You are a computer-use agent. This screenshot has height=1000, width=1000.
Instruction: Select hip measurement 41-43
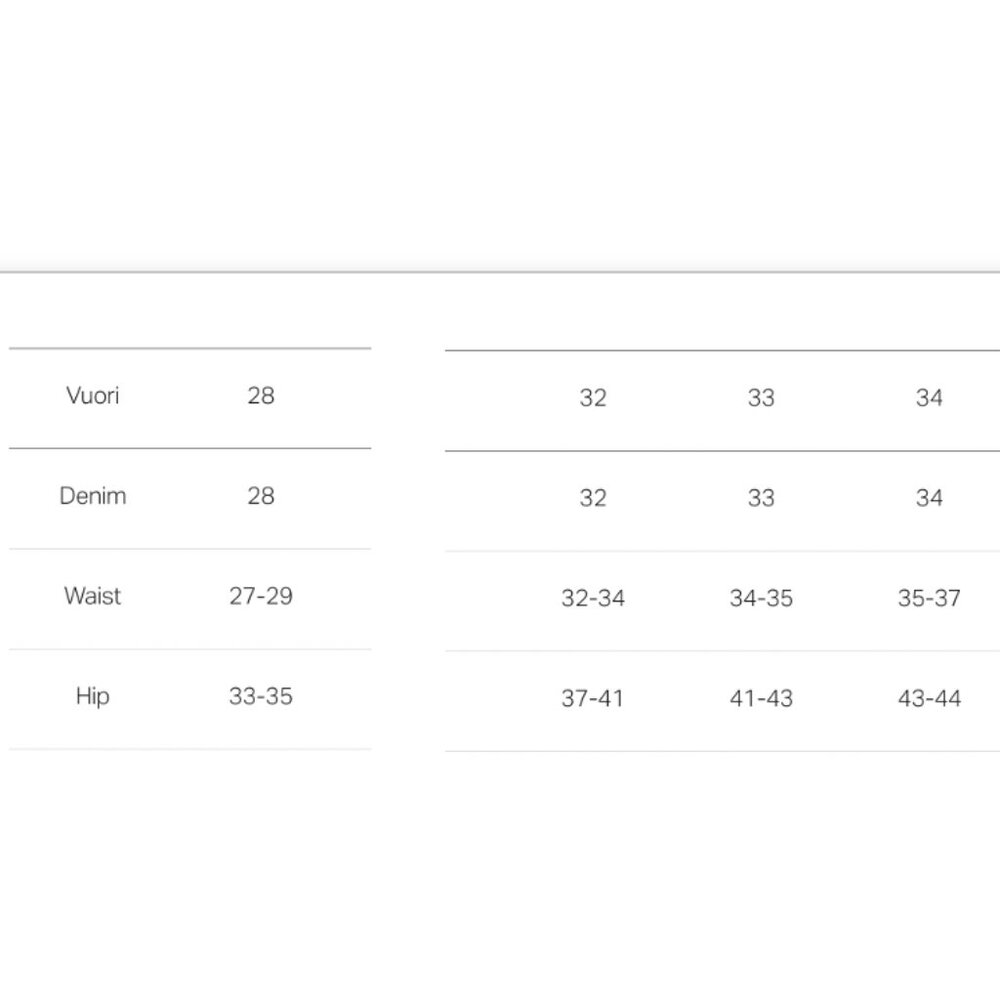761,698
